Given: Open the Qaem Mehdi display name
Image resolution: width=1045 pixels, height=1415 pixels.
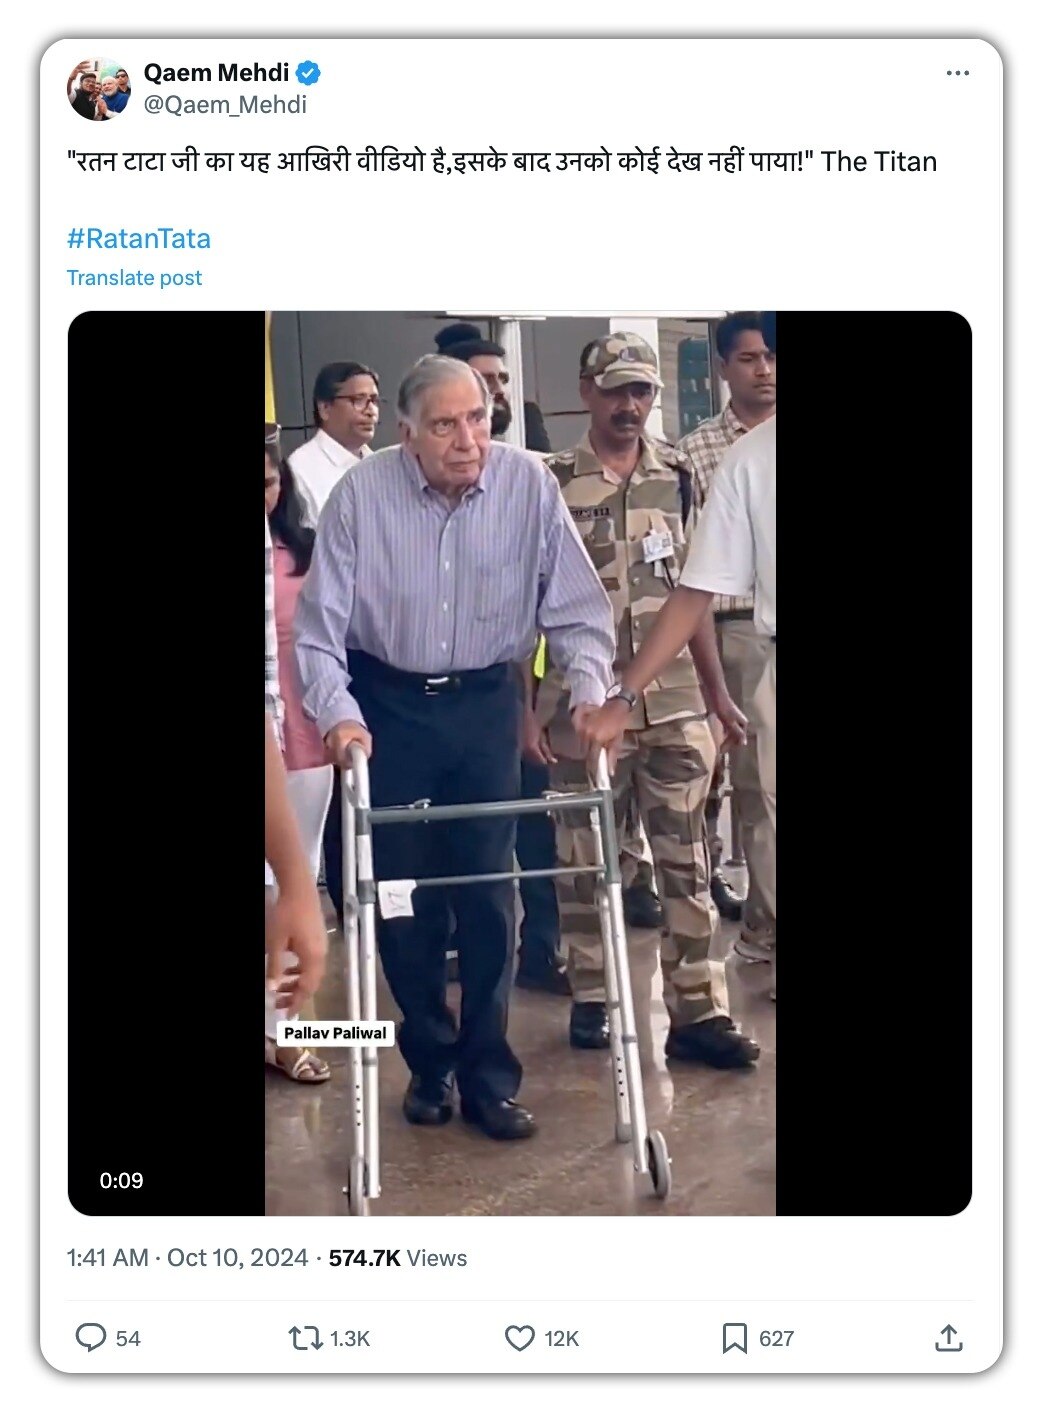Looking at the screenshot, I should pyautogui.click(x=216, y=73).
